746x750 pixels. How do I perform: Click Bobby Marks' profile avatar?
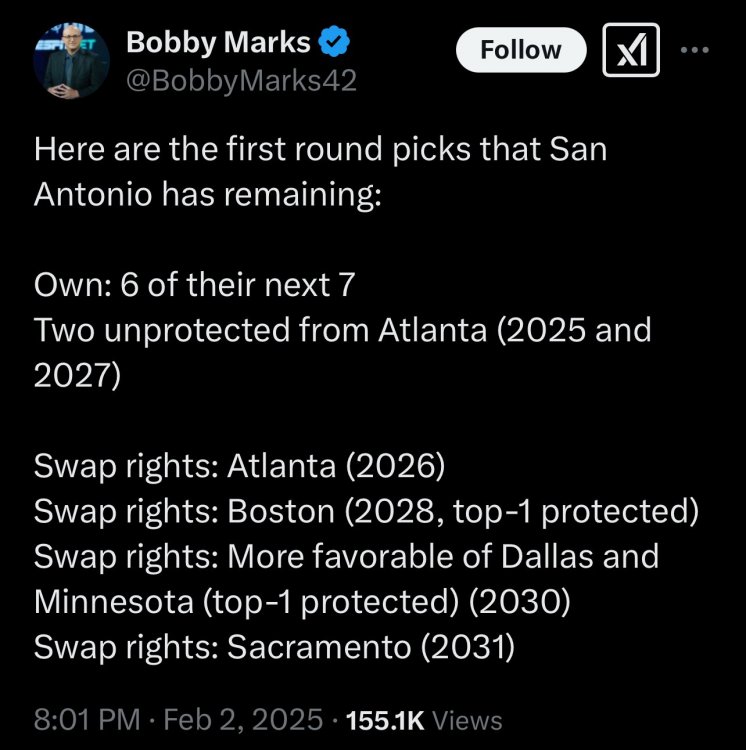pyautogui.click(x=69, y=62)
